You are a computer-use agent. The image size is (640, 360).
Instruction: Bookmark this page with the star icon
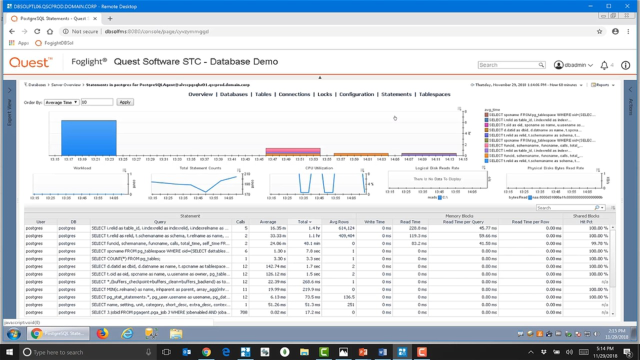click(599, 31)
